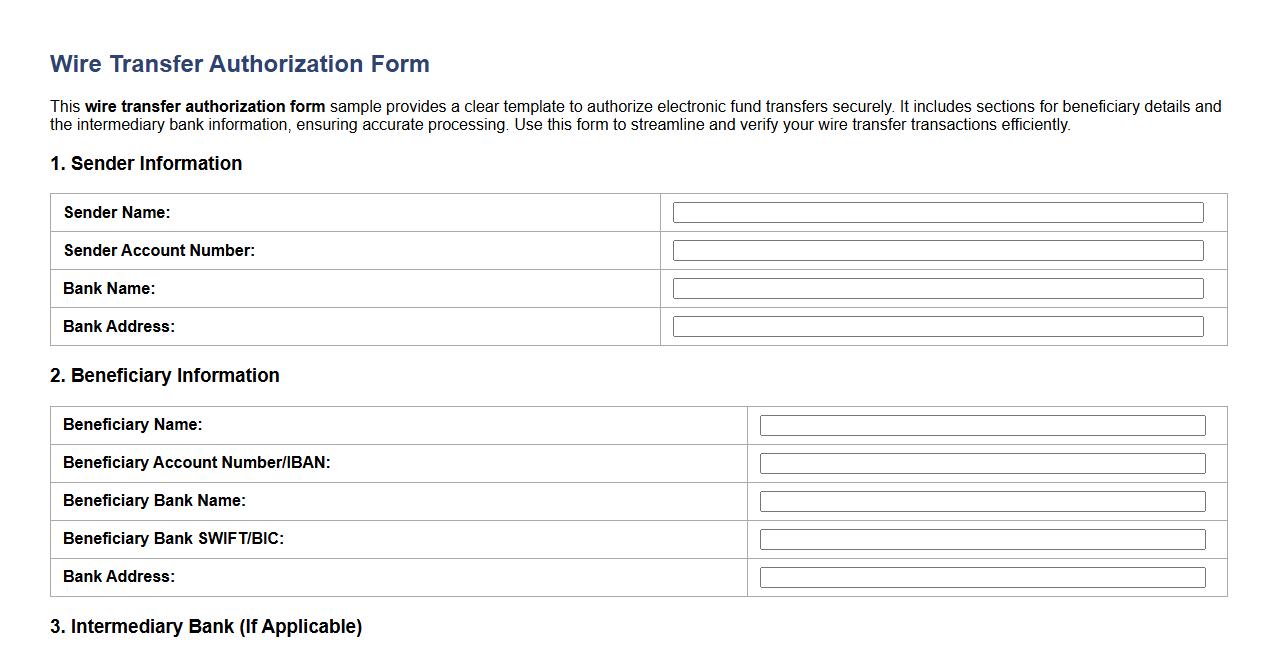Click the Sender Name input field
The height and width of the screenshot is (650, 1278).
click(x=937, y=212)
